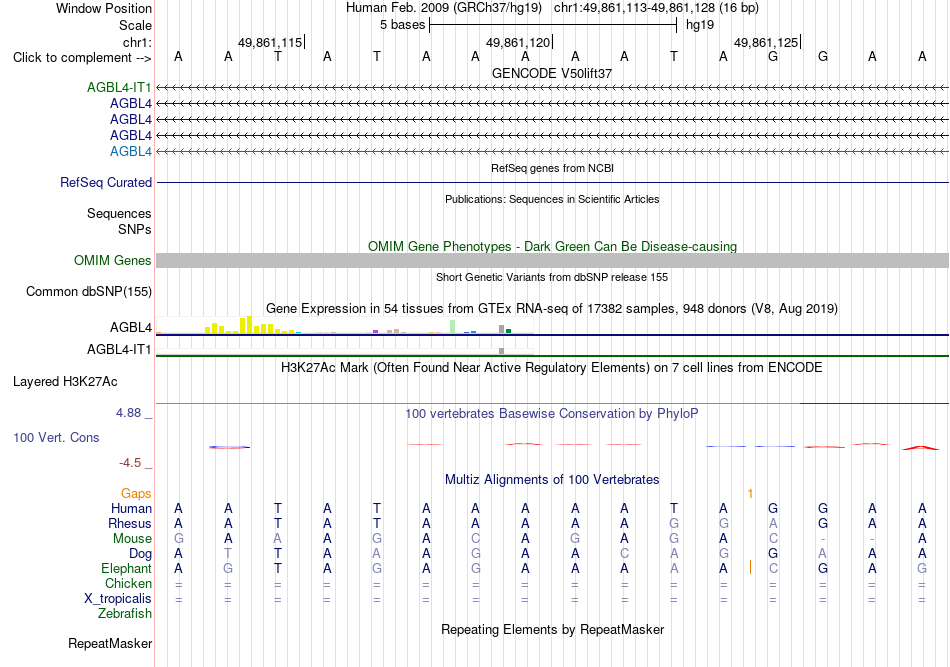Open the H3K27Ac Mark ENCODE track title
The height and width of the screenshot is (667, 950).
(552, 368)
